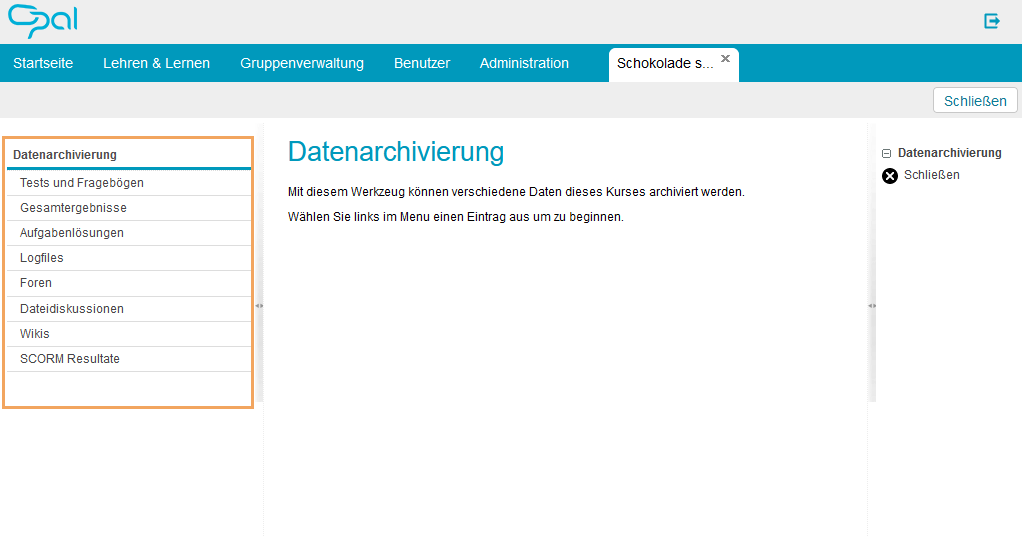Toggle the right toolbox panel splitter

[871, 306]
